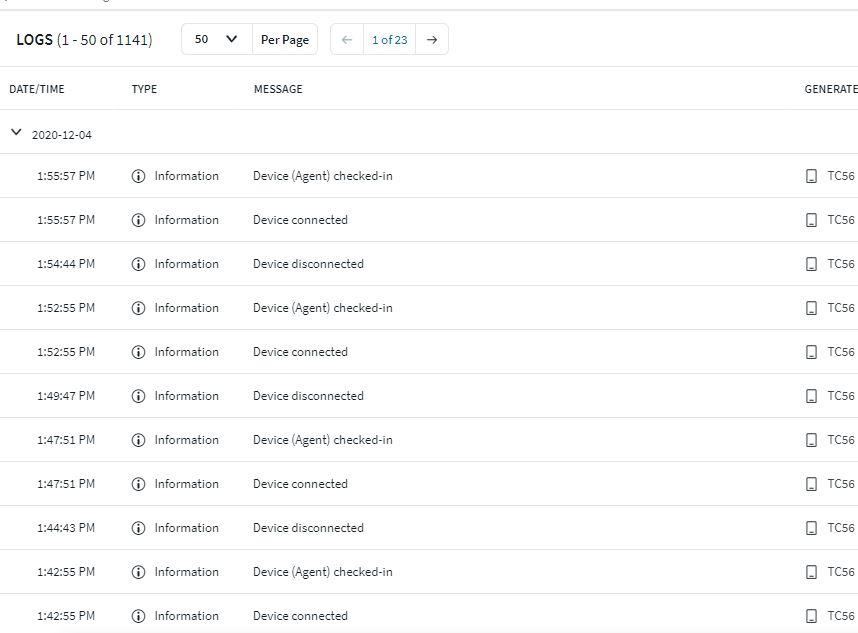Click info icon on 1:47:51 PM connected row
The height and width of the screenshot is (633, 858).
(138, 484)
